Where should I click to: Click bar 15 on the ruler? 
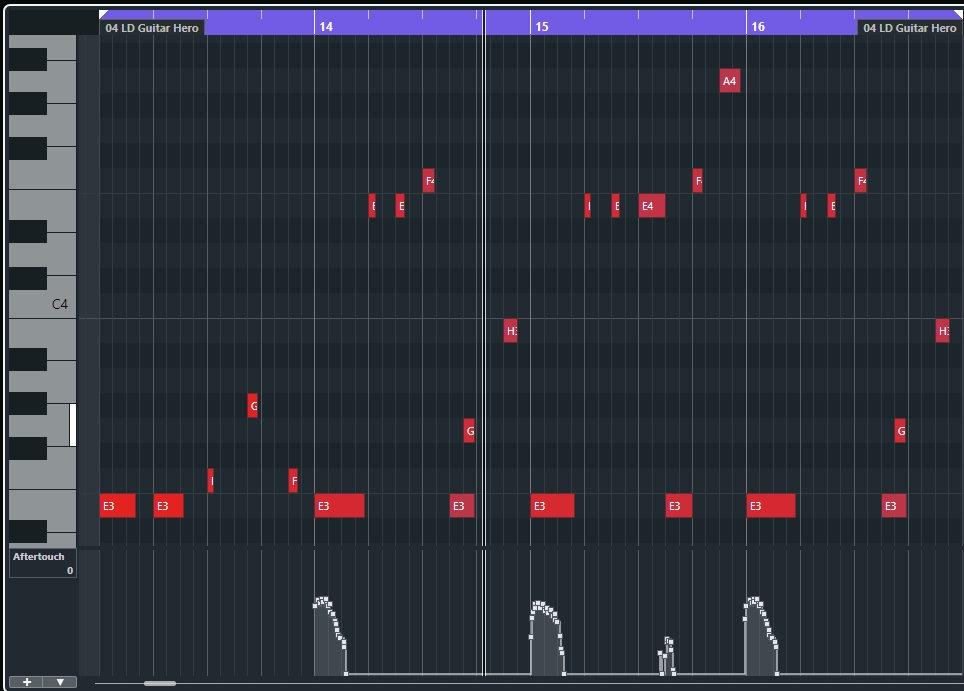[541, 27]
